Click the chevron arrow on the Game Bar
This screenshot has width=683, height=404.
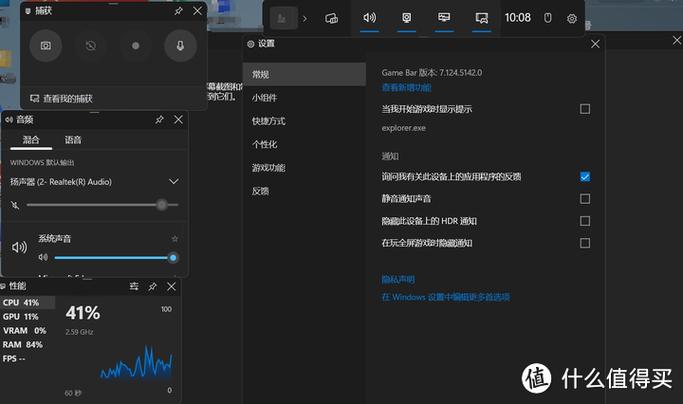305,19
